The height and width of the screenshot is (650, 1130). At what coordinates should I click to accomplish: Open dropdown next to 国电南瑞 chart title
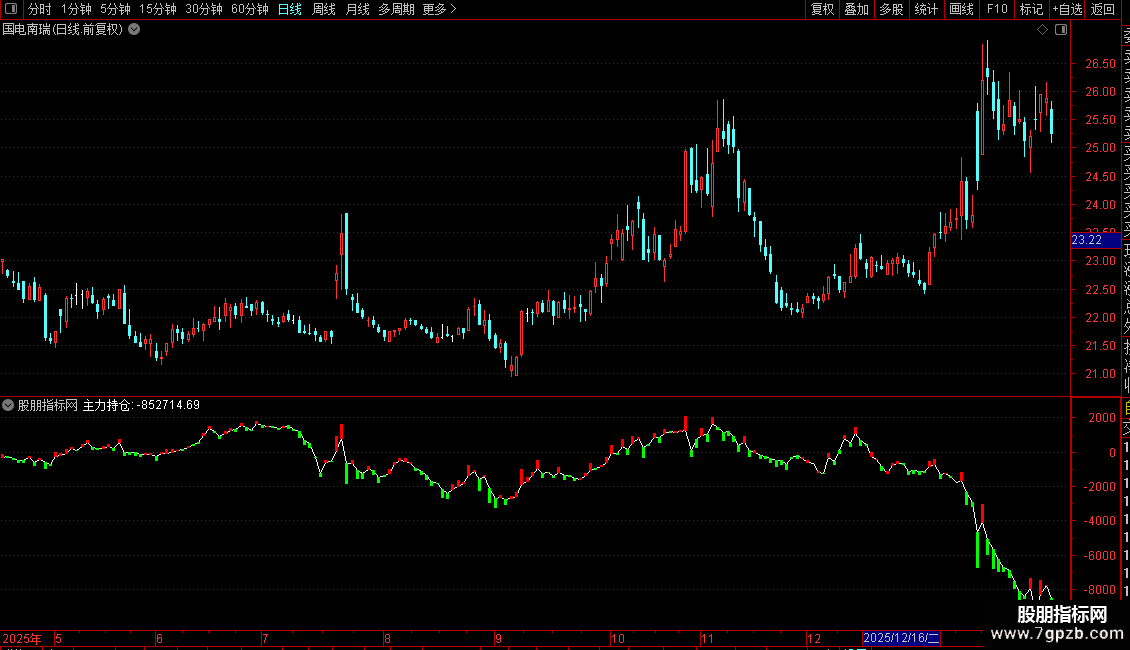point(134,30)
